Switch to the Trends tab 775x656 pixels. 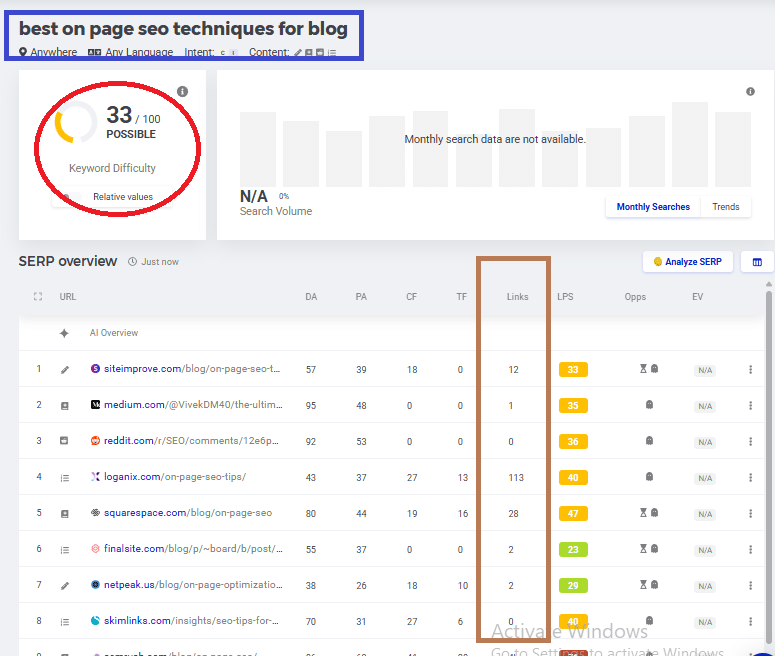725,207
